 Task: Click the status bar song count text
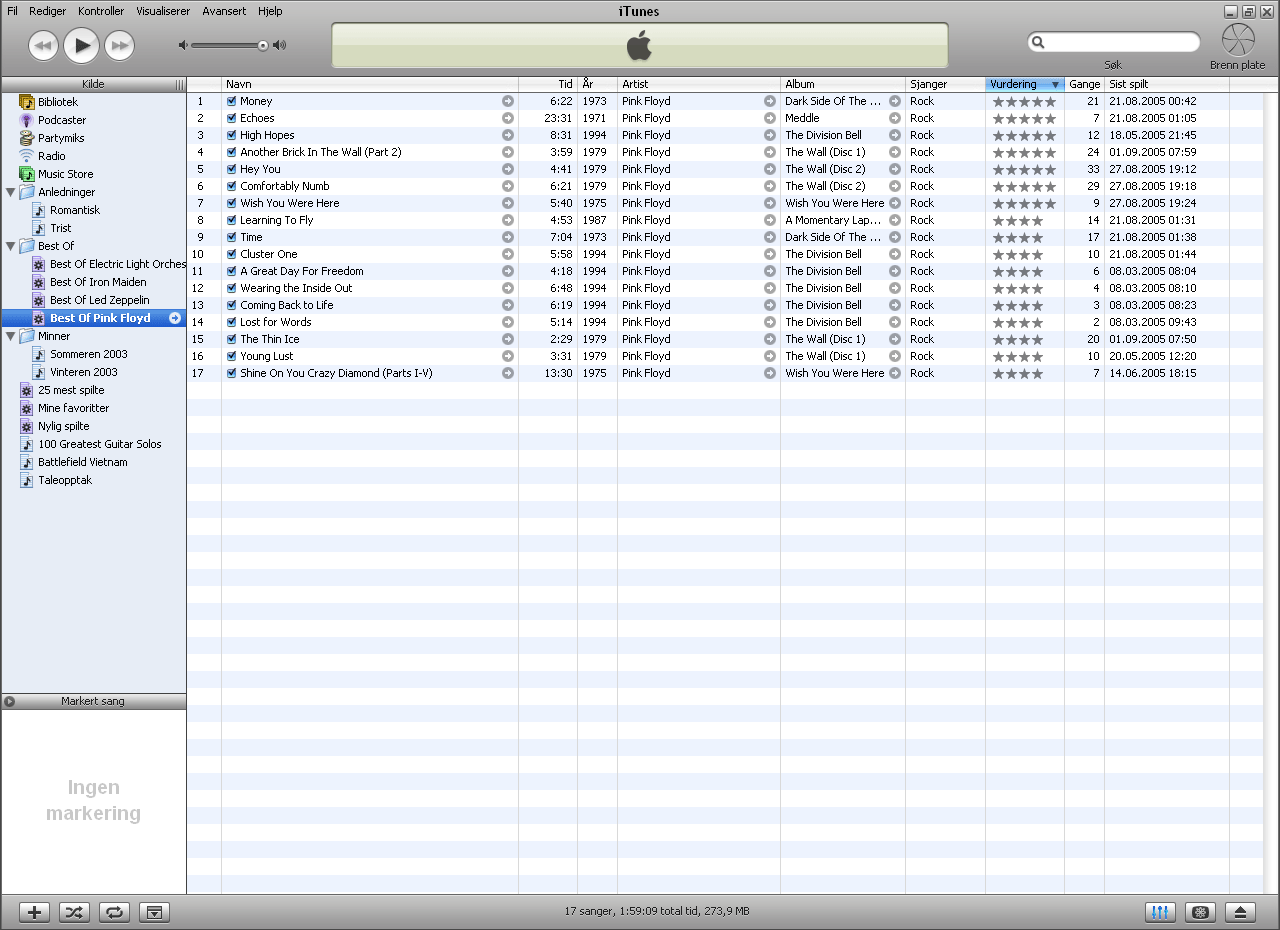coord(657,911)
